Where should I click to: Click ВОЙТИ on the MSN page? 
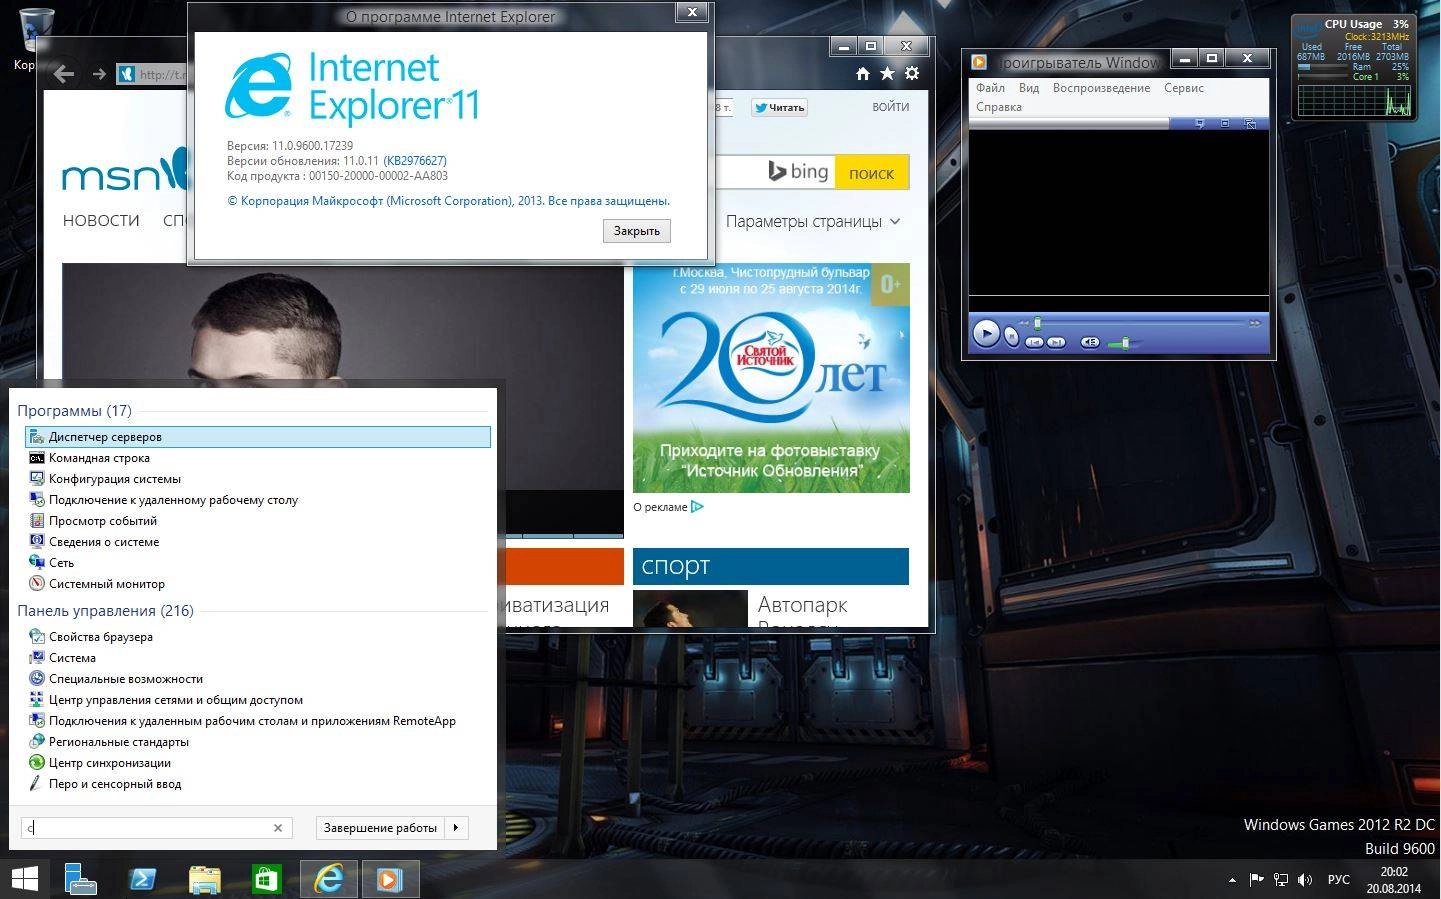890,107
